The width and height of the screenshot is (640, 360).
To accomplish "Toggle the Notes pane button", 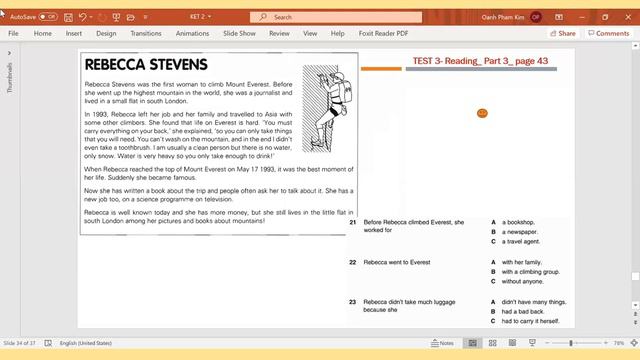I will tap(442, 343).
